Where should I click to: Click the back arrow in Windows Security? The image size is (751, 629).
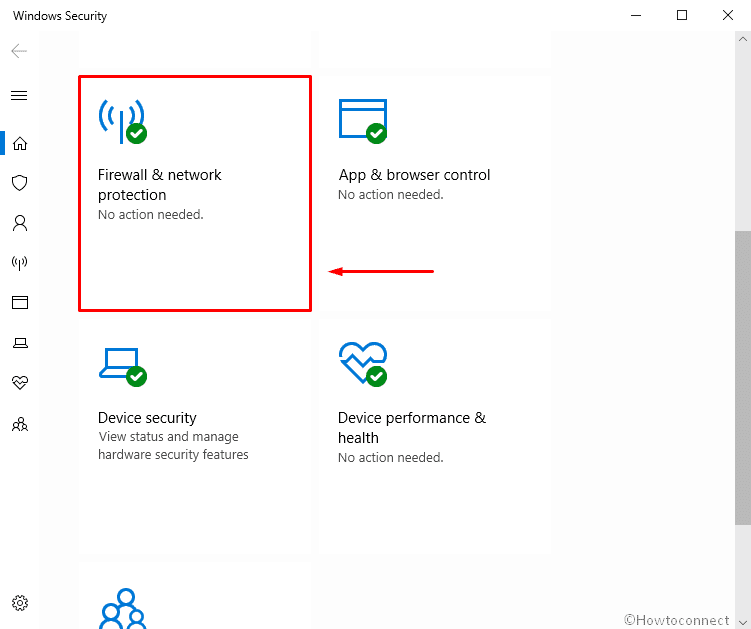[19, 51]
